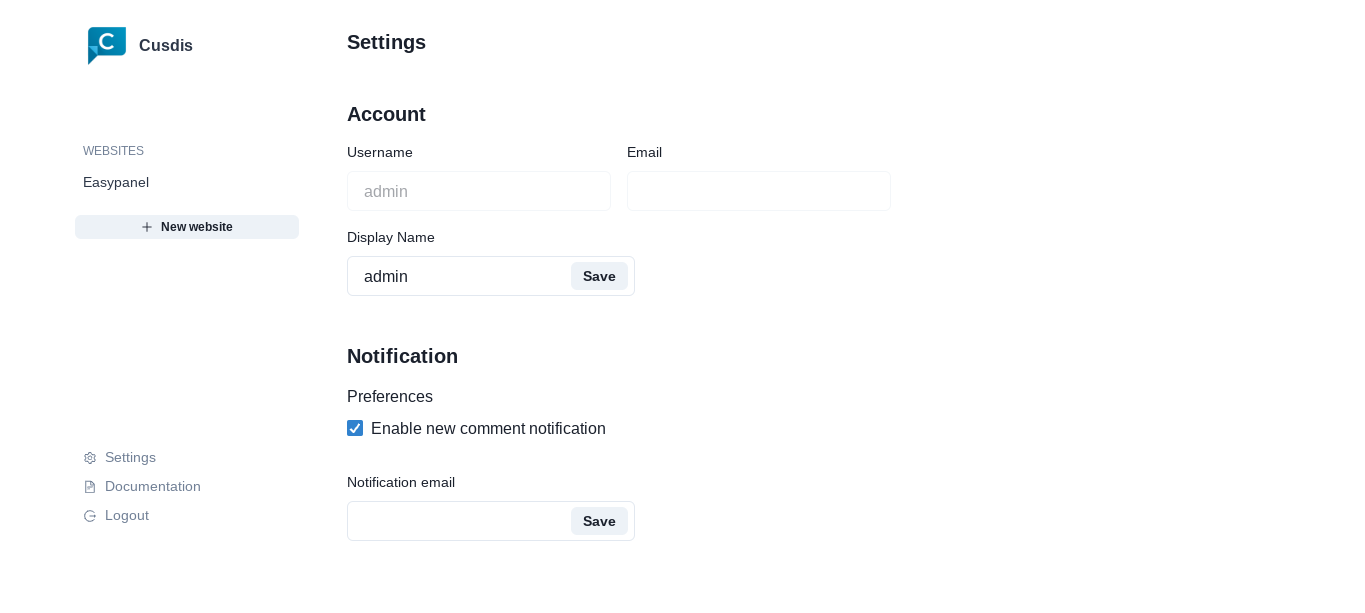Click the New website button
Viewport: 1365px width, 613px height.
coord(187,227)
